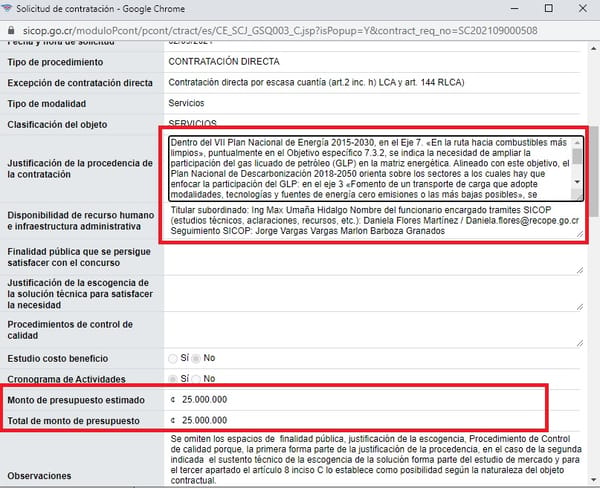The image size is (600, 488).
Task: Click the Justificación textarea scroll-down arrow
Action: 577,182
